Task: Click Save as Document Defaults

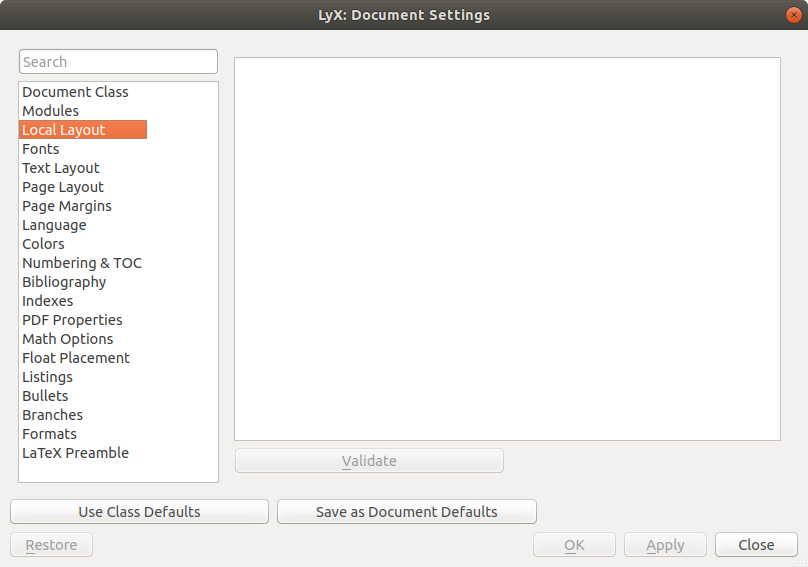Action: [x=406, y=512]
